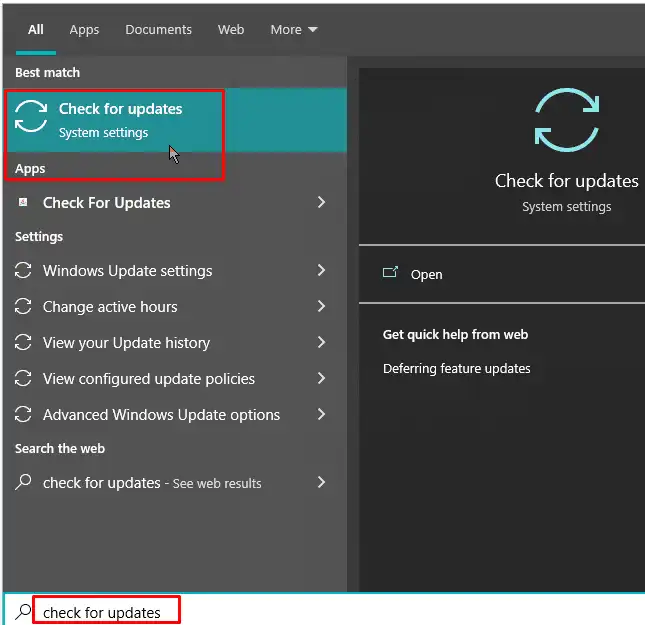Click the icon beside View your Update history
This screenshot has height=625, width=645.
point(23,343)
